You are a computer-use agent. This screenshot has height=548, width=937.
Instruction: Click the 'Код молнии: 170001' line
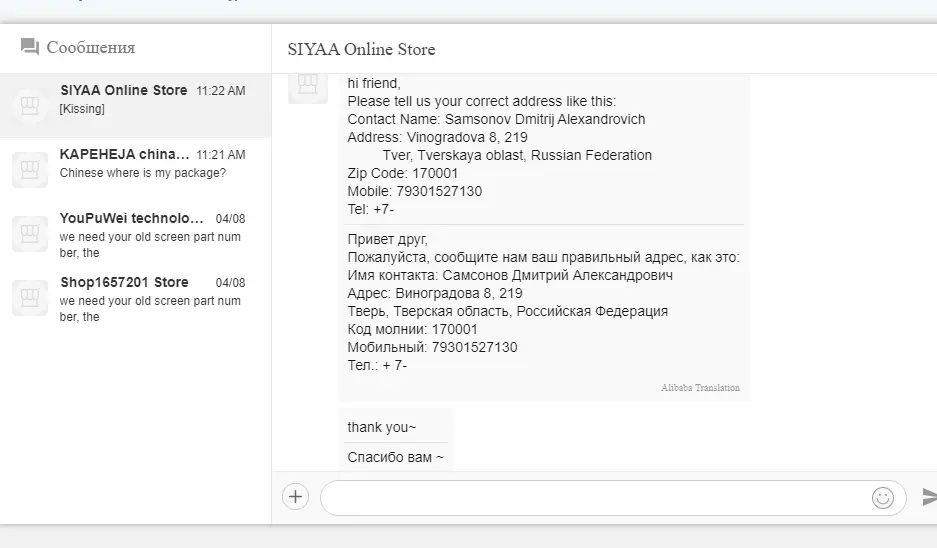click(x=412, y=329)
